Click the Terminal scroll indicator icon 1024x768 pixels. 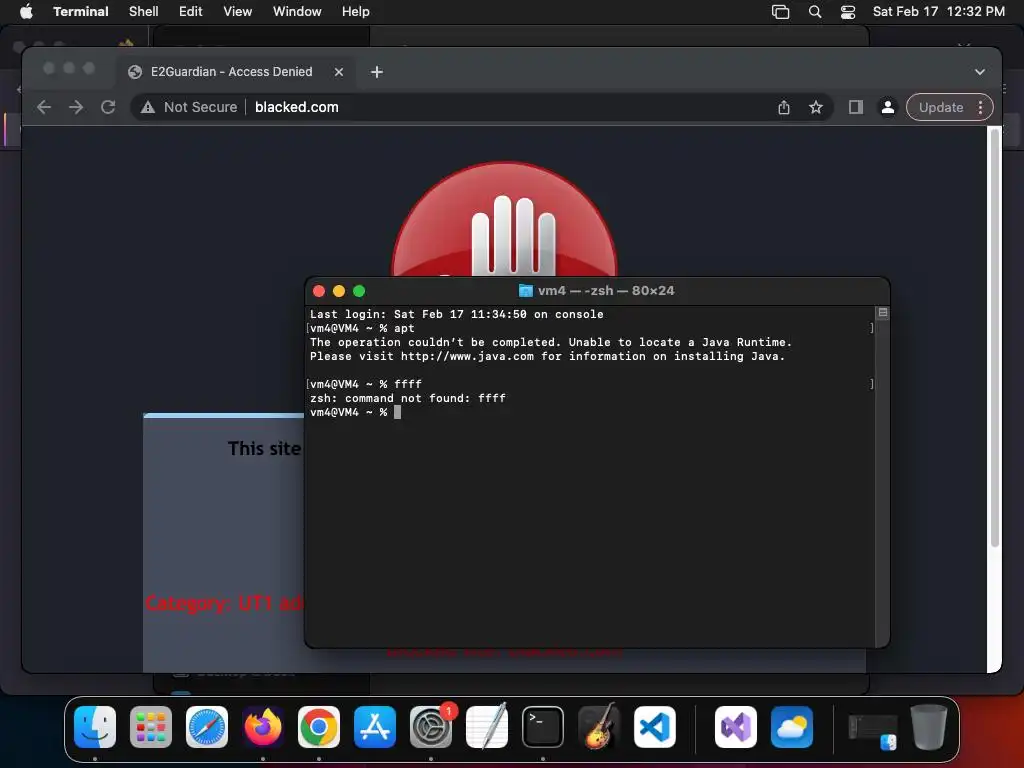click(x=882, y=313)
